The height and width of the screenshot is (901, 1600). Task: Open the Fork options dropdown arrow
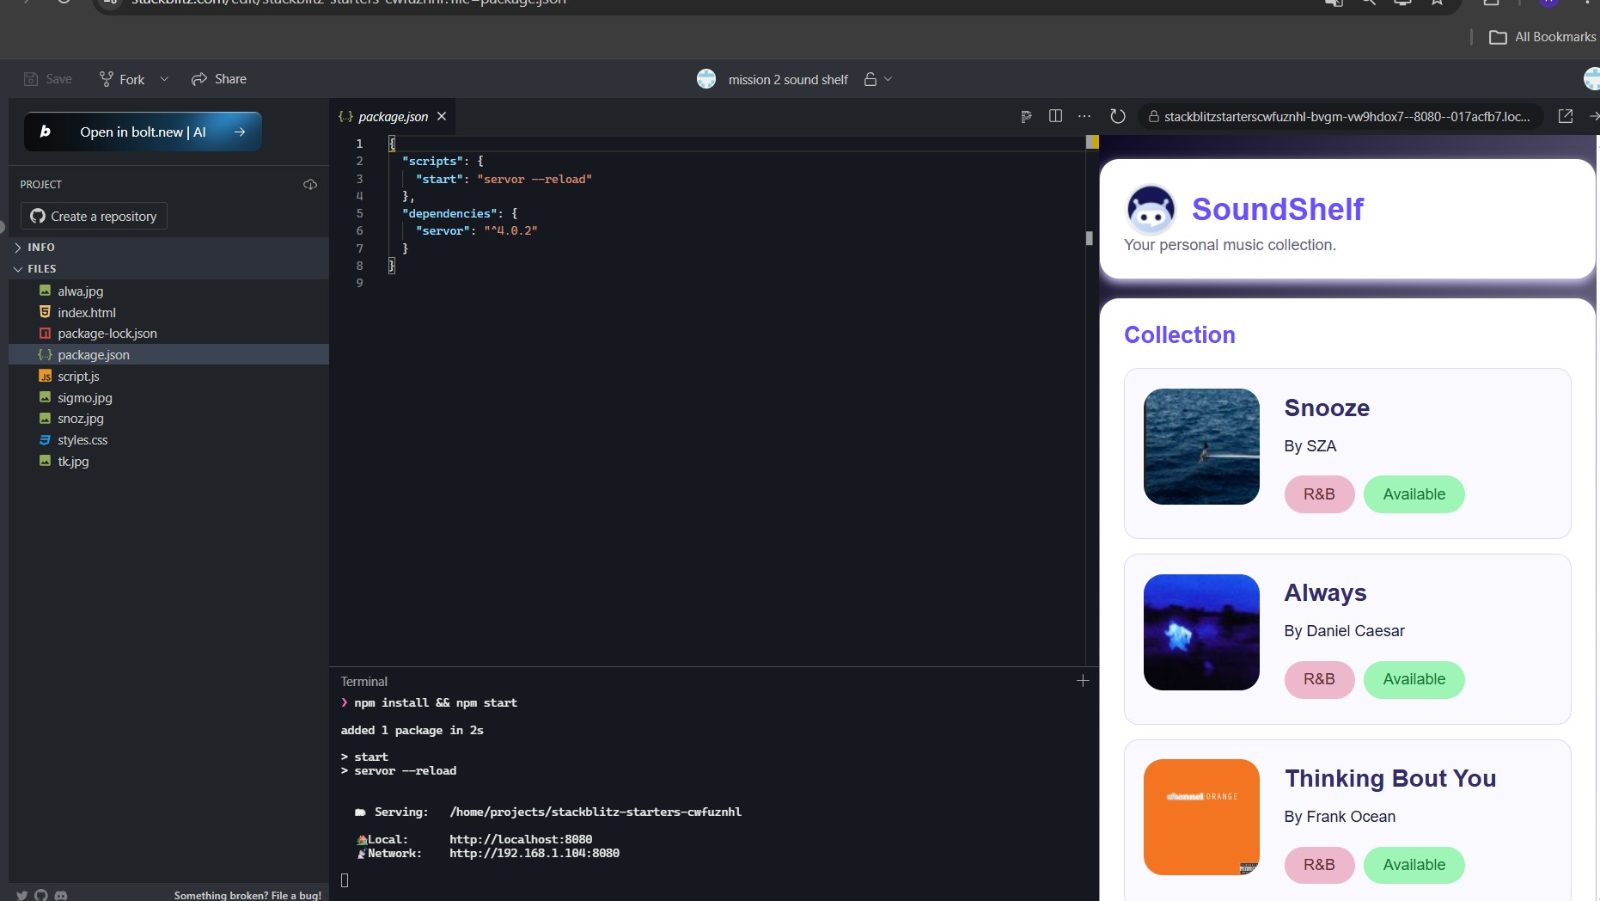[x=164, y=79]
